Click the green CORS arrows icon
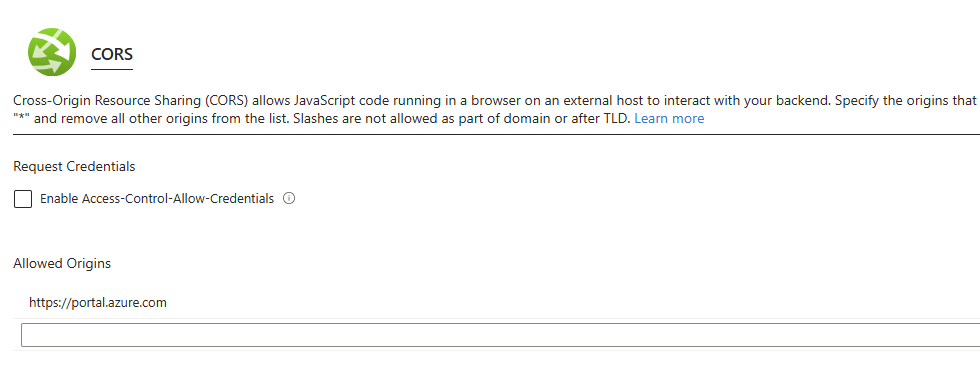 click(x=52, y=52)
